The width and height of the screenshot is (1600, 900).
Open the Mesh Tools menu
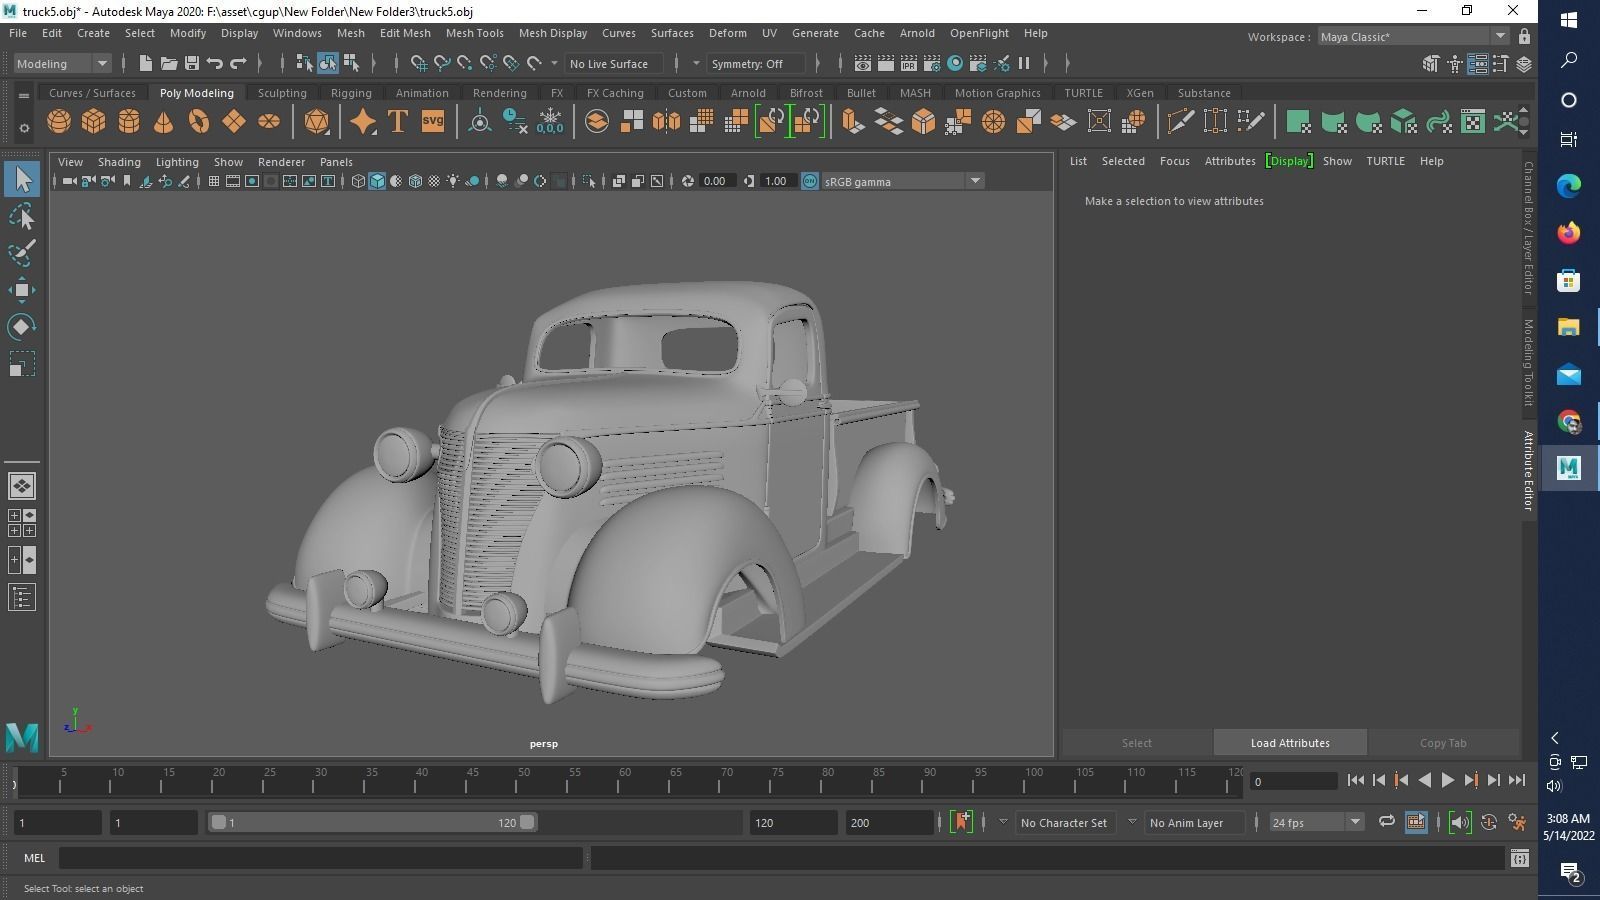[474, 33]
